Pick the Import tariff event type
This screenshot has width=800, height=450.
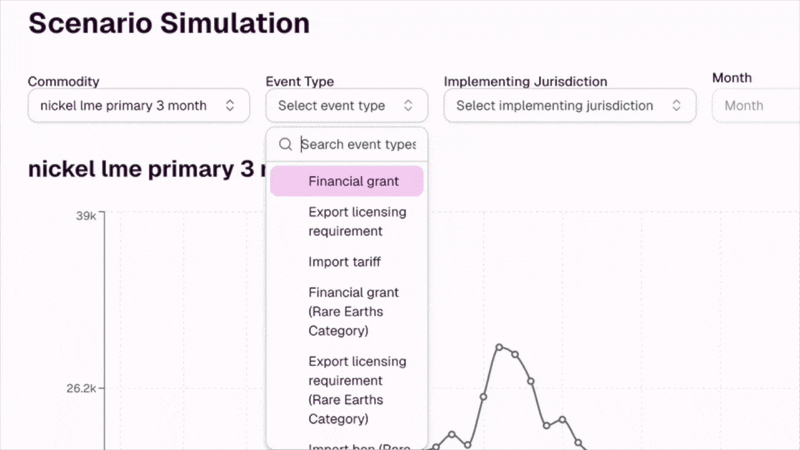346,262
